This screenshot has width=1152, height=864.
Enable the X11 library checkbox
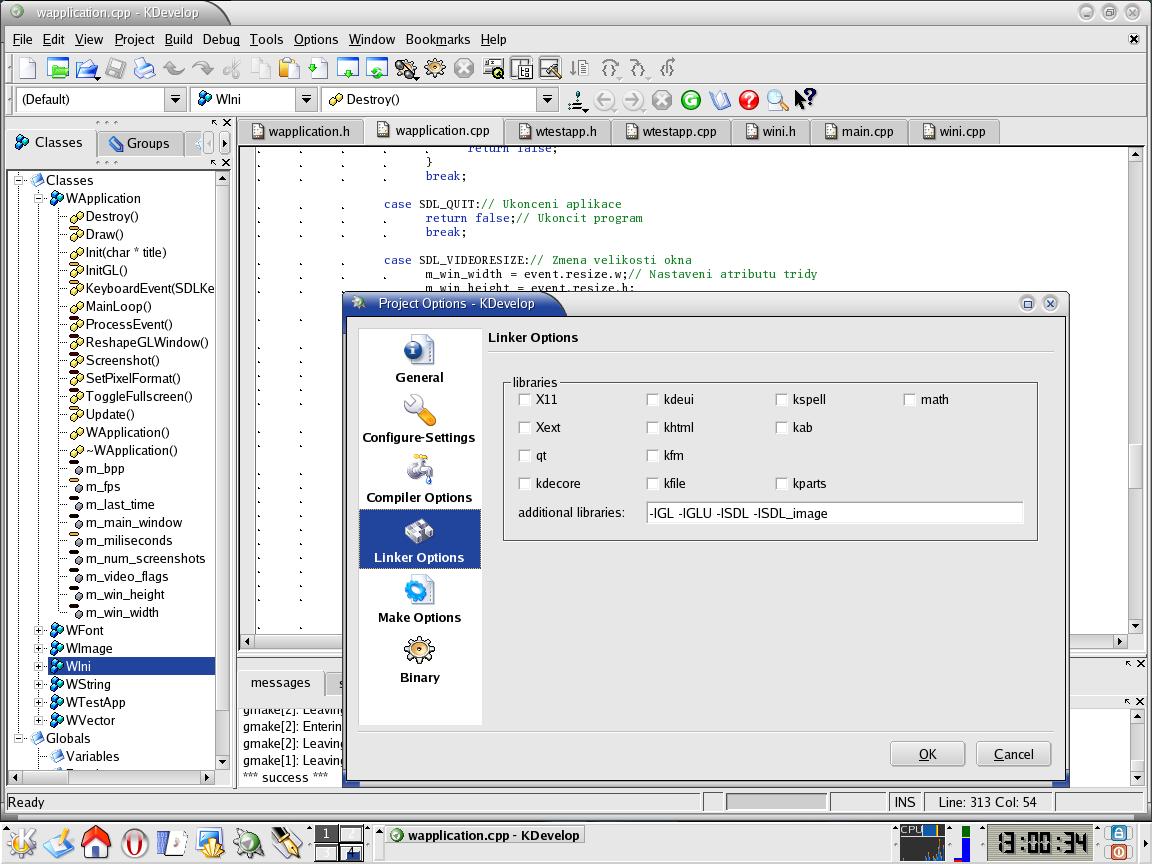tap(525, 400)
